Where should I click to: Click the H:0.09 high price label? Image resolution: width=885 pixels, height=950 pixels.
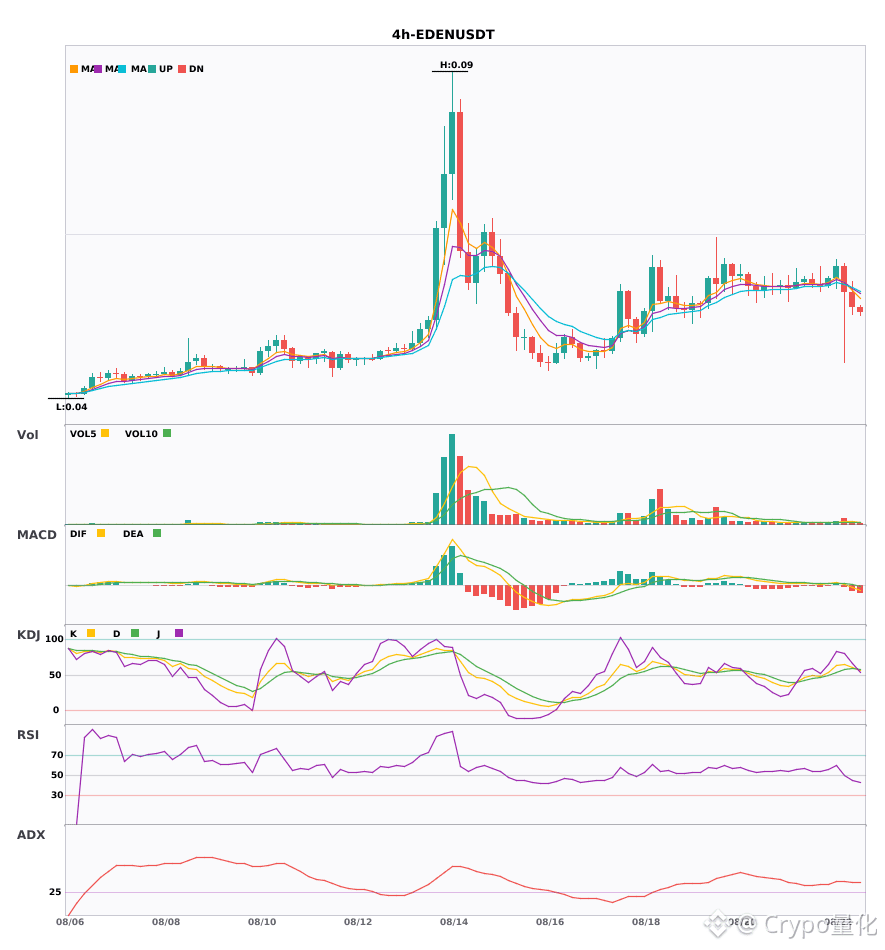[456, 65]
